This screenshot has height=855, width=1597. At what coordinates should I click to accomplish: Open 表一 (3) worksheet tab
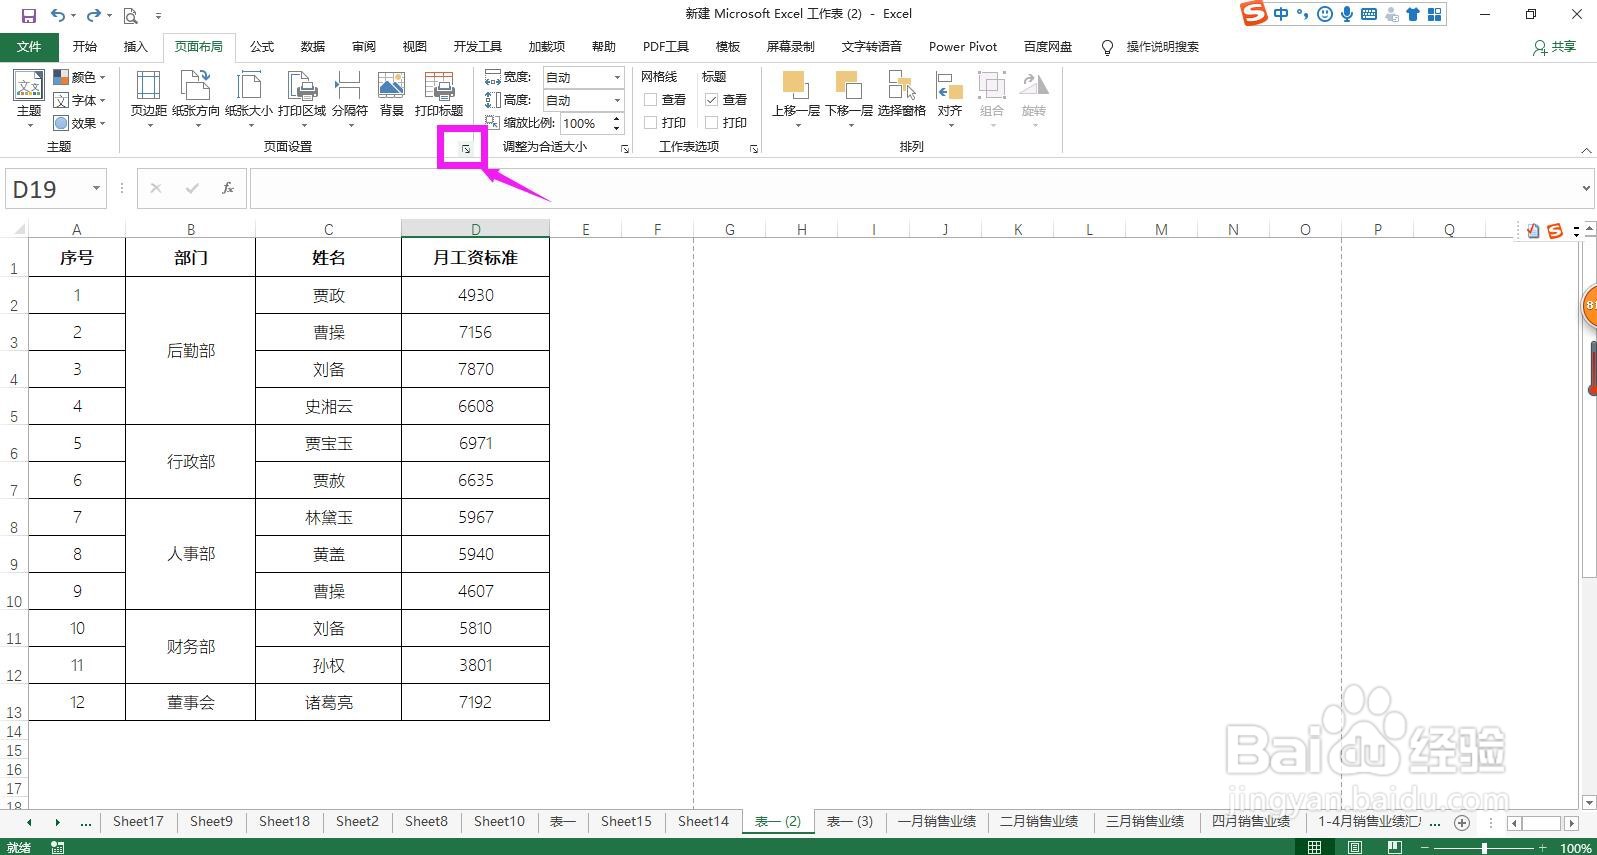[x=850, y=821]
